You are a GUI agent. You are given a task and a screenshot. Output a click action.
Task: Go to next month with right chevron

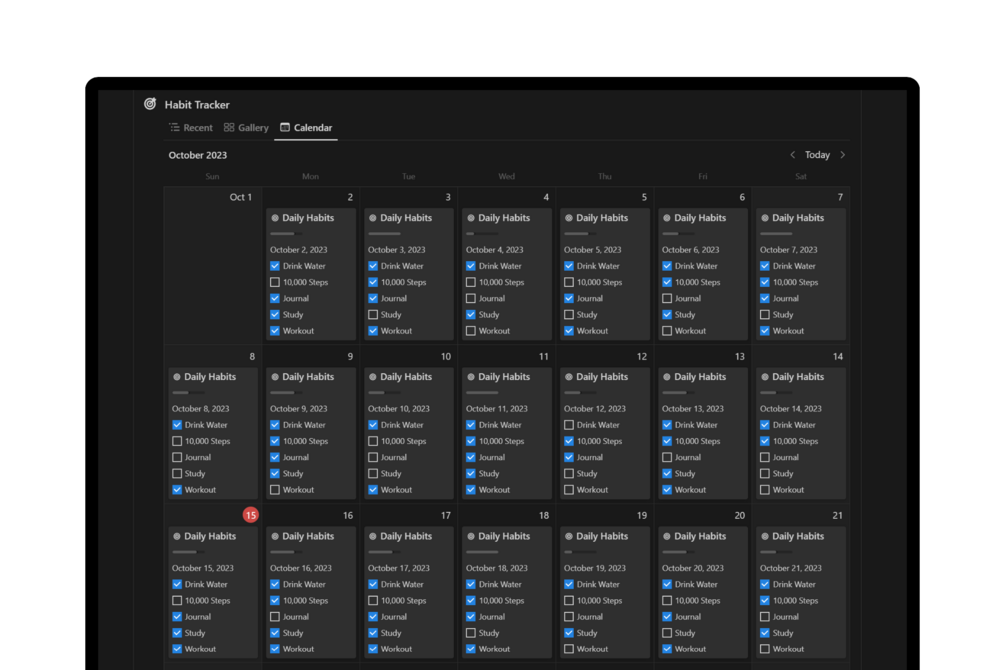(x=843, y=155)
